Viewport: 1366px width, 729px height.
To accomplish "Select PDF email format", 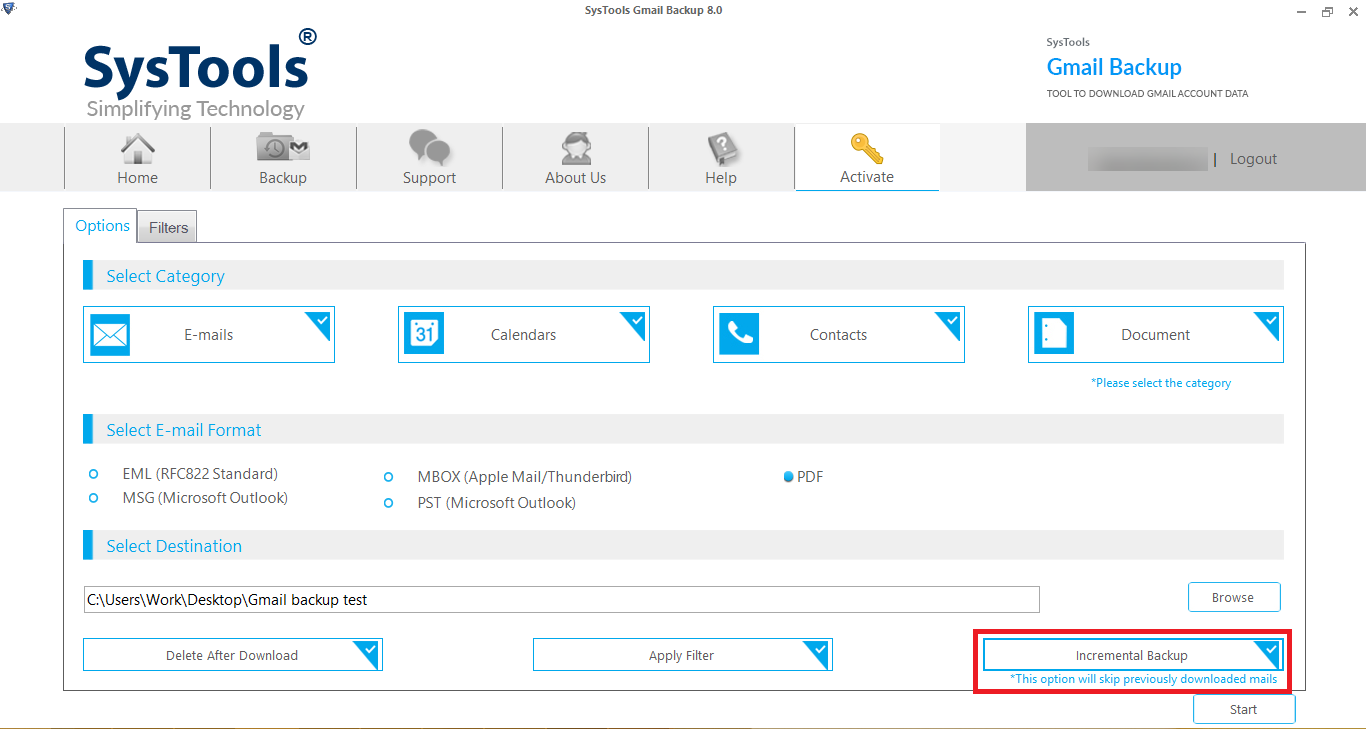I will [x=789, y=477].
